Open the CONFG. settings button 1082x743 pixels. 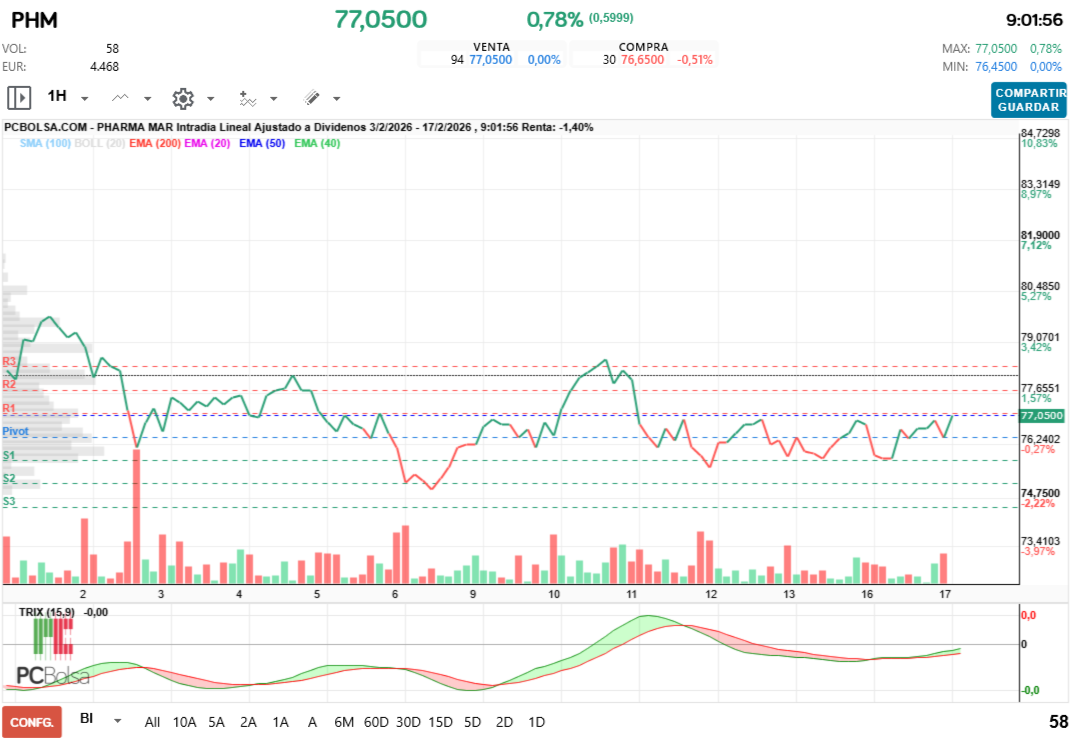click(30, 721)
